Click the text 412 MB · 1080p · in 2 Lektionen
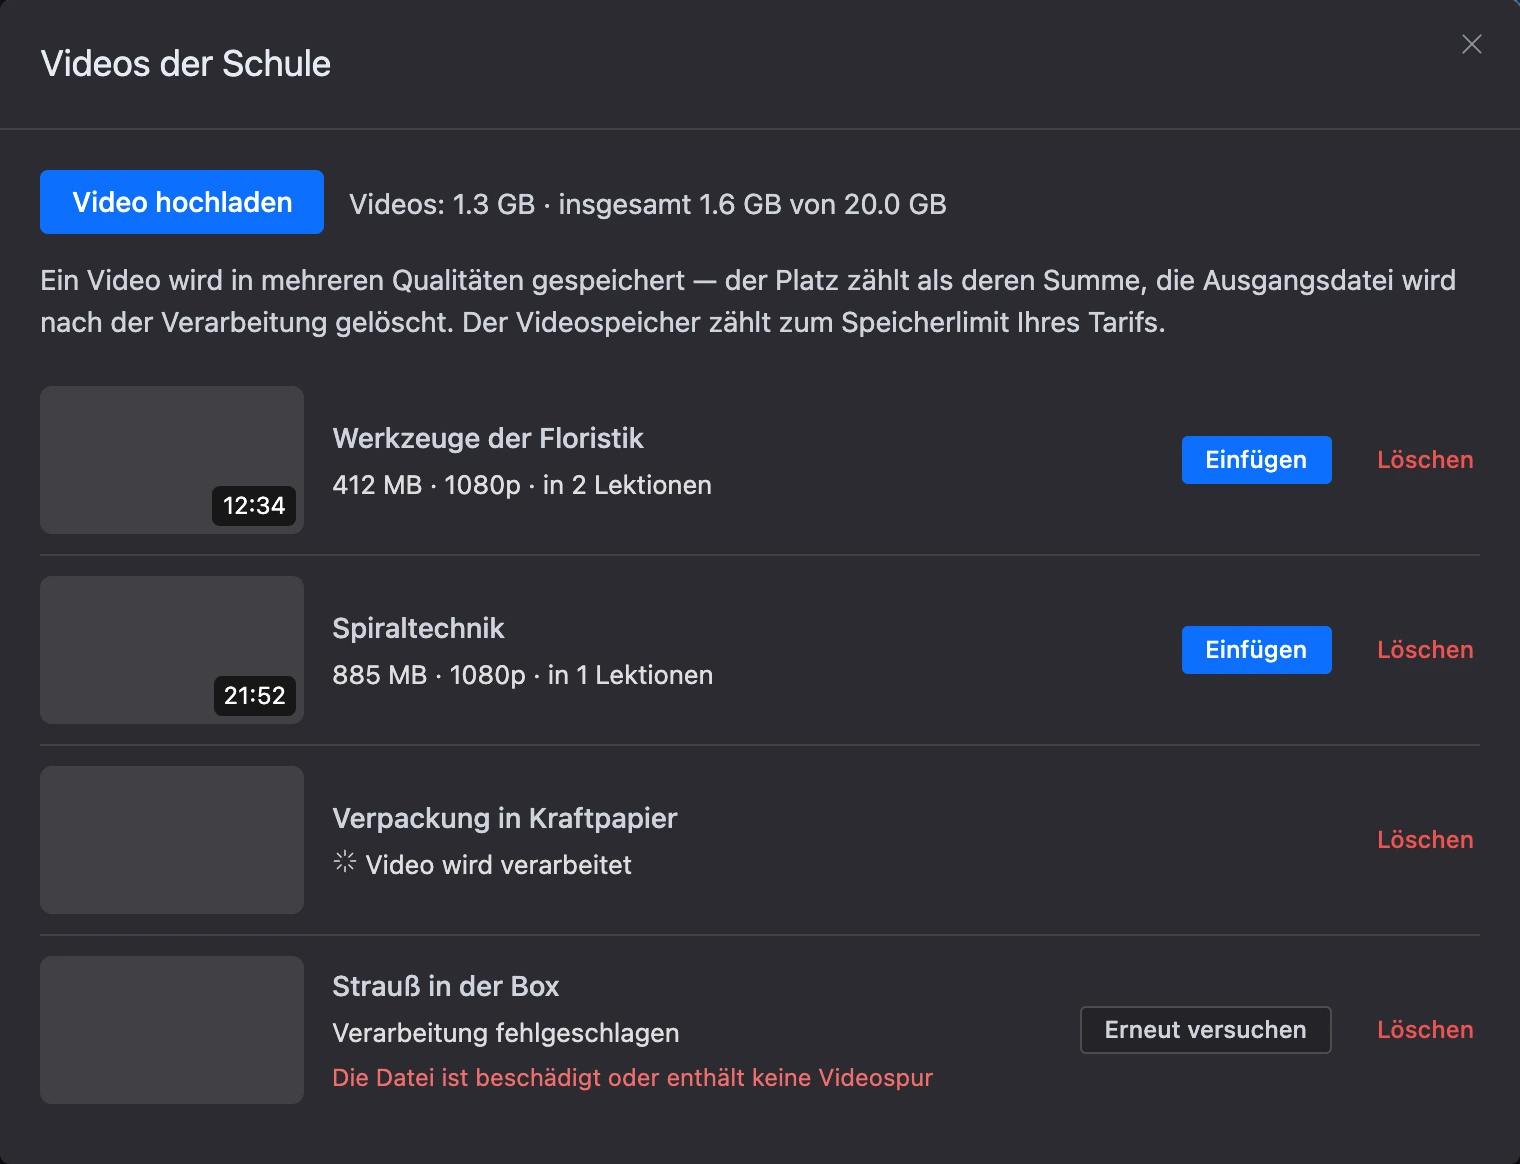The height and width of the screenshot is (1164, 1520). click(x=522, y=485)
